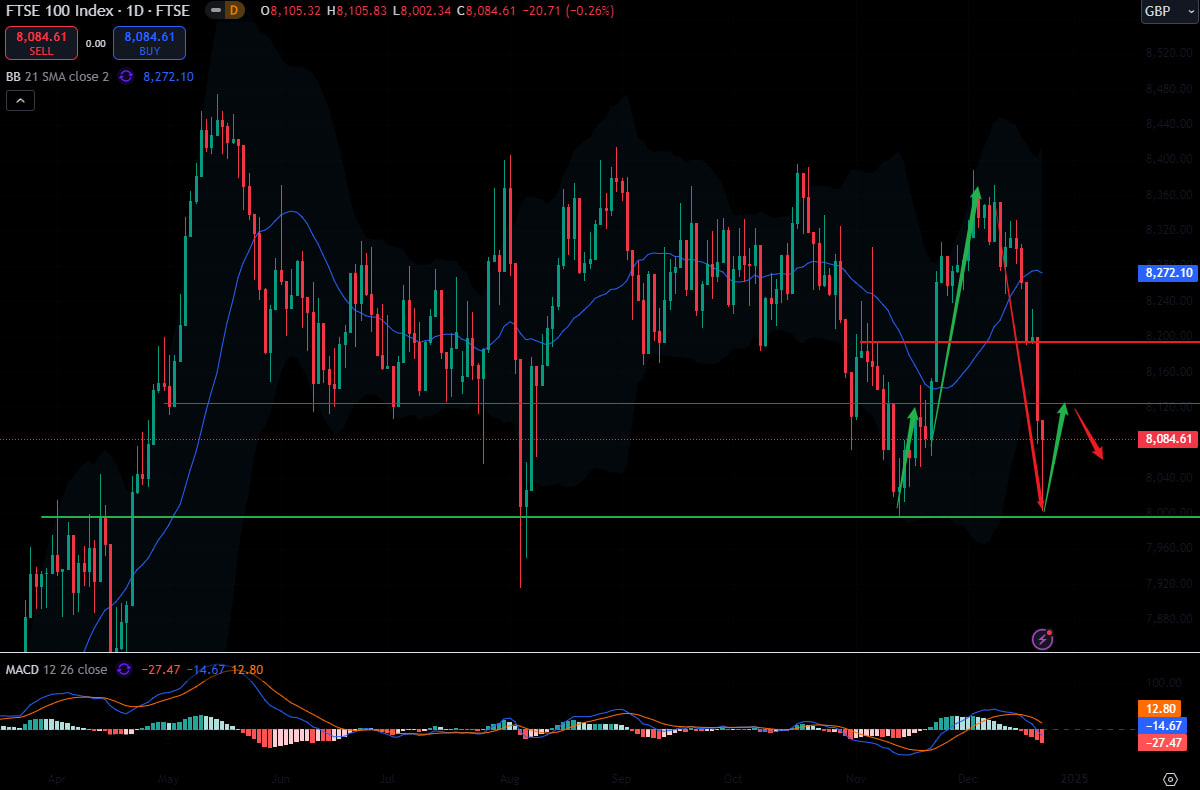Select the BB 21 SMA close 2 legend
Screen dimensions: 1200x790
(x=57, y=76)
